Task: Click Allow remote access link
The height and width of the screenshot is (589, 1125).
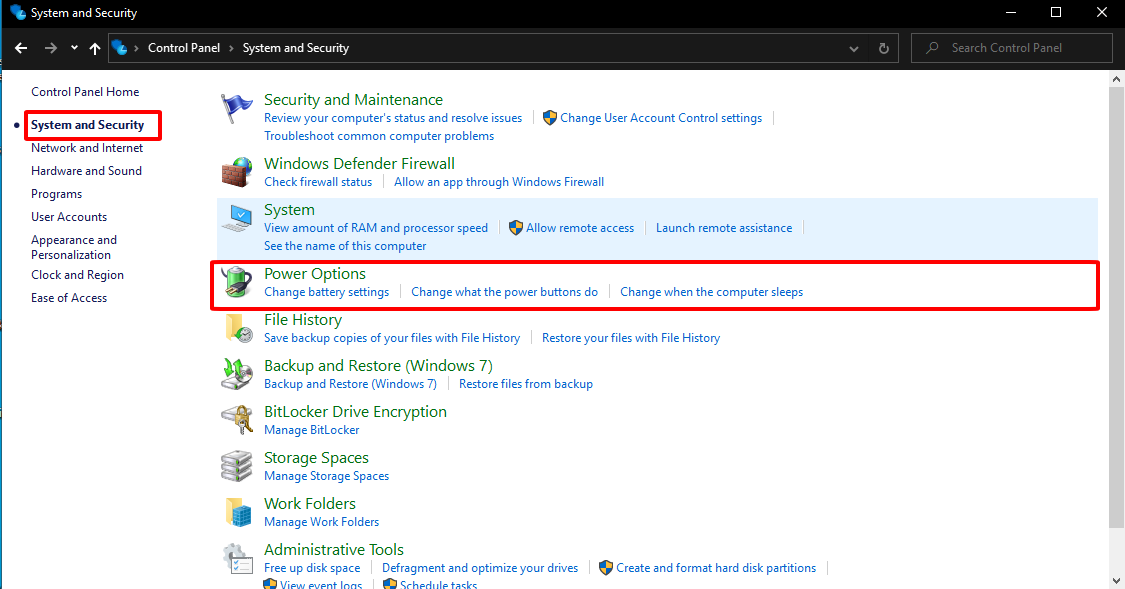Action: tap(580, 228)
